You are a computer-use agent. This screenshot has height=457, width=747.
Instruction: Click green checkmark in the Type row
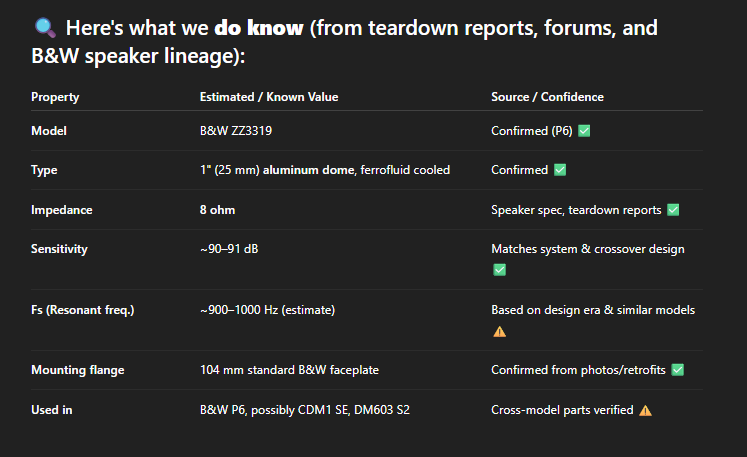560,170
